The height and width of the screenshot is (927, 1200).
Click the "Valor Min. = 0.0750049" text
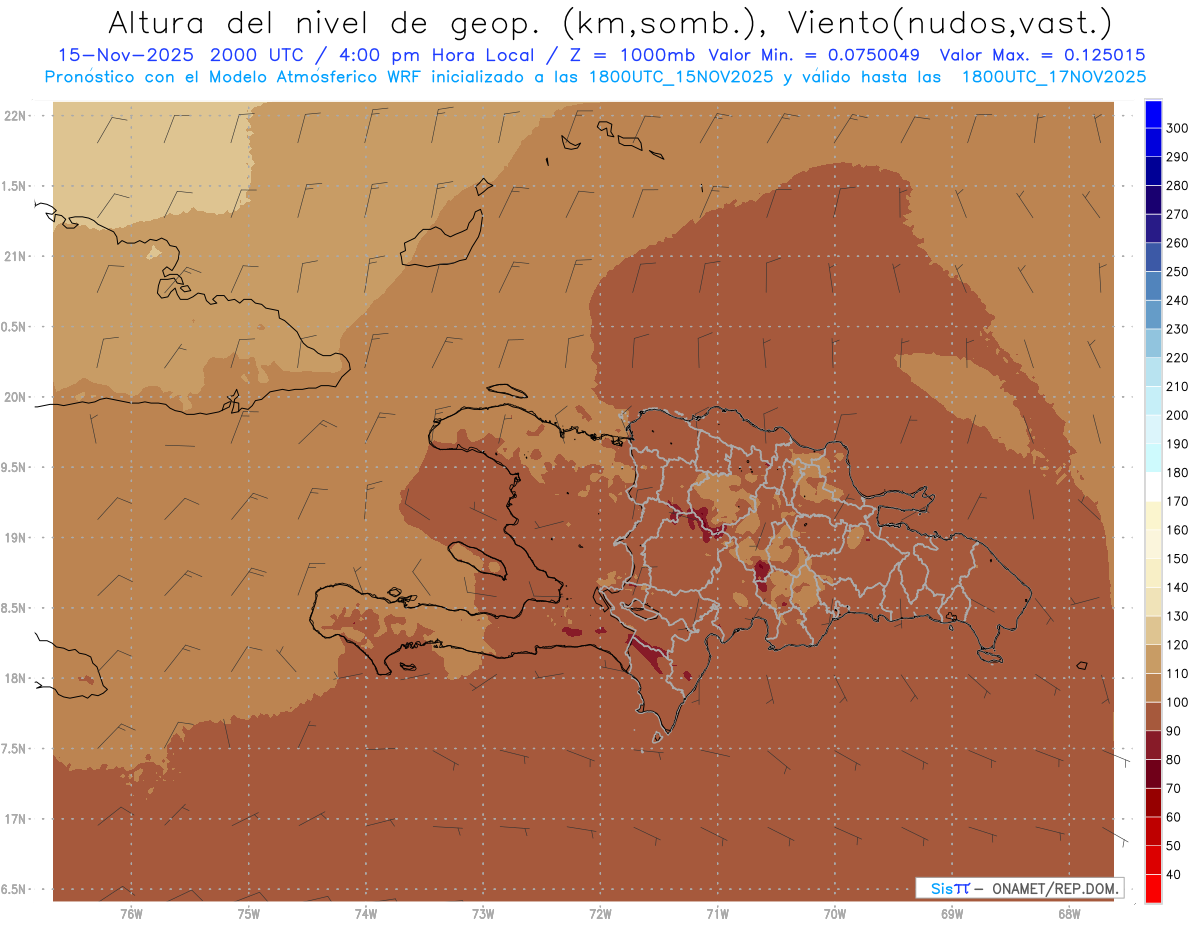pos(813,55)
